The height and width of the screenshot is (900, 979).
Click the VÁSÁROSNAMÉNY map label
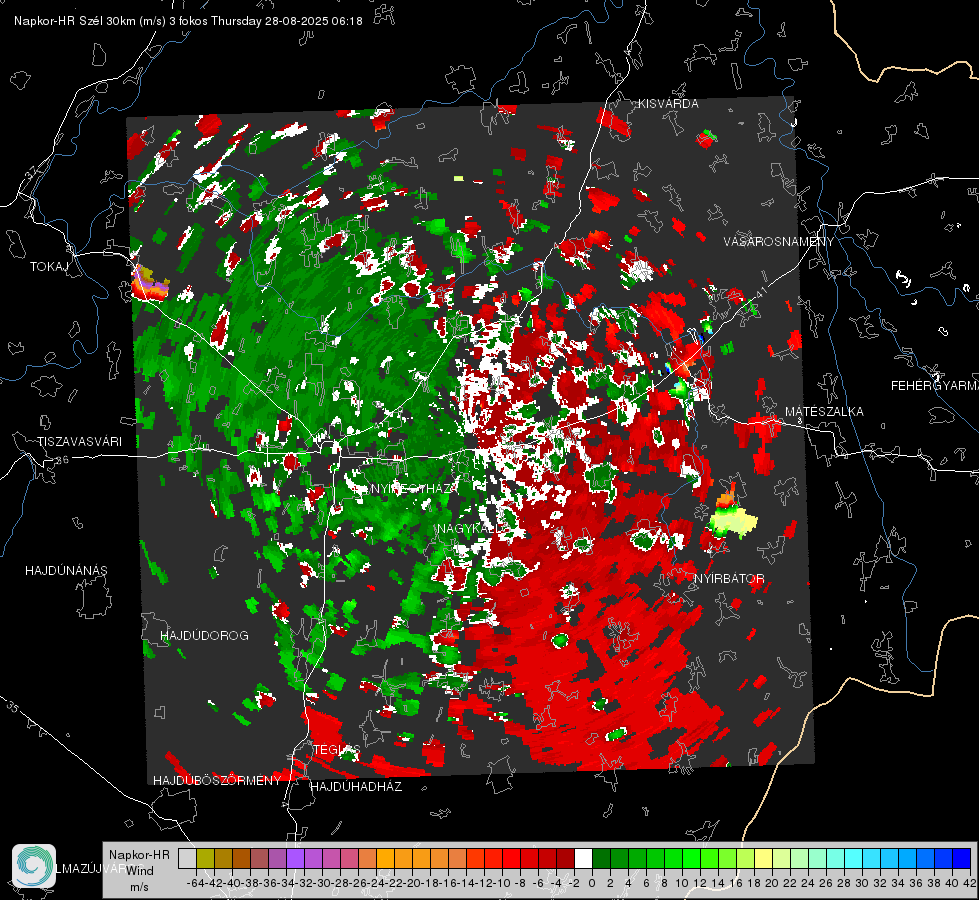click(779, 242)
